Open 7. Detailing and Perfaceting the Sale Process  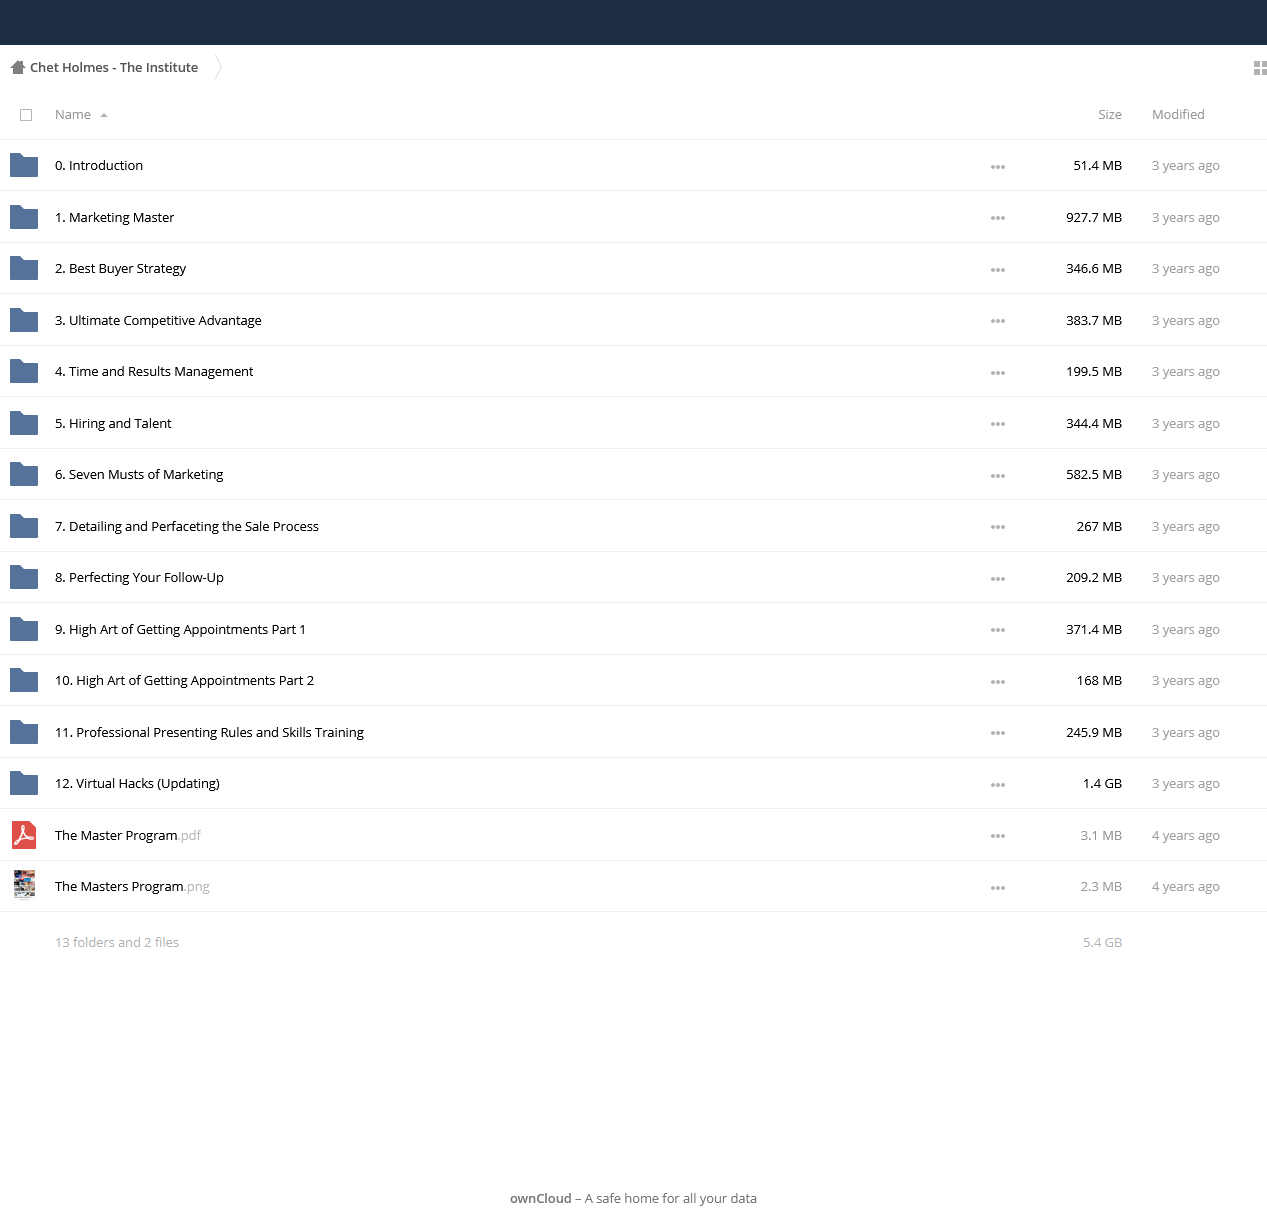[x=187, y=527]
